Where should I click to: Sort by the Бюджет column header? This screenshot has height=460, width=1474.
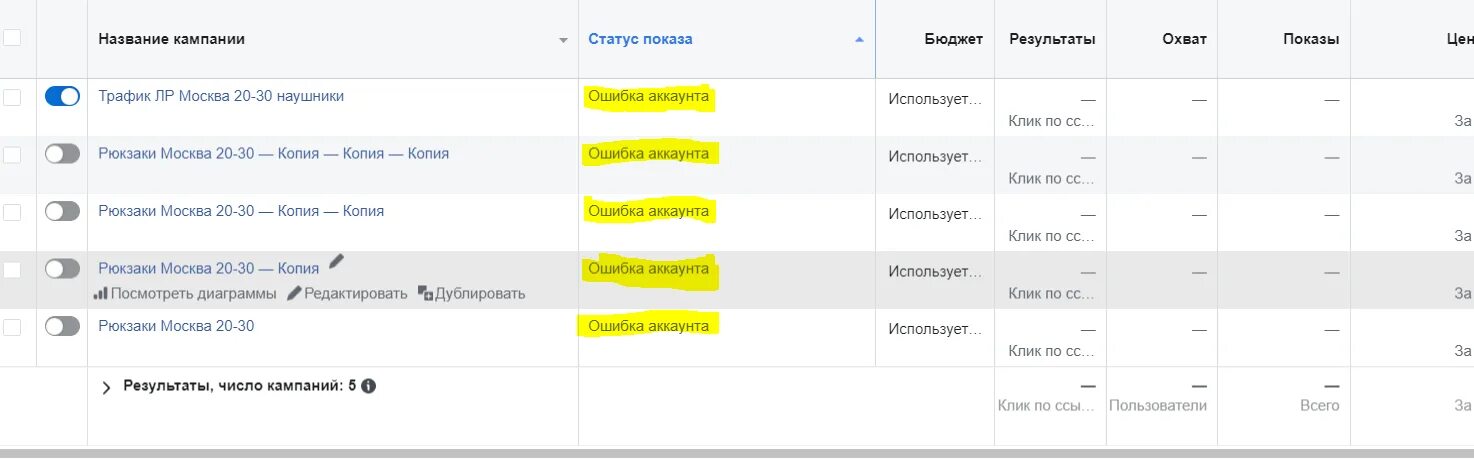point(954,39)
